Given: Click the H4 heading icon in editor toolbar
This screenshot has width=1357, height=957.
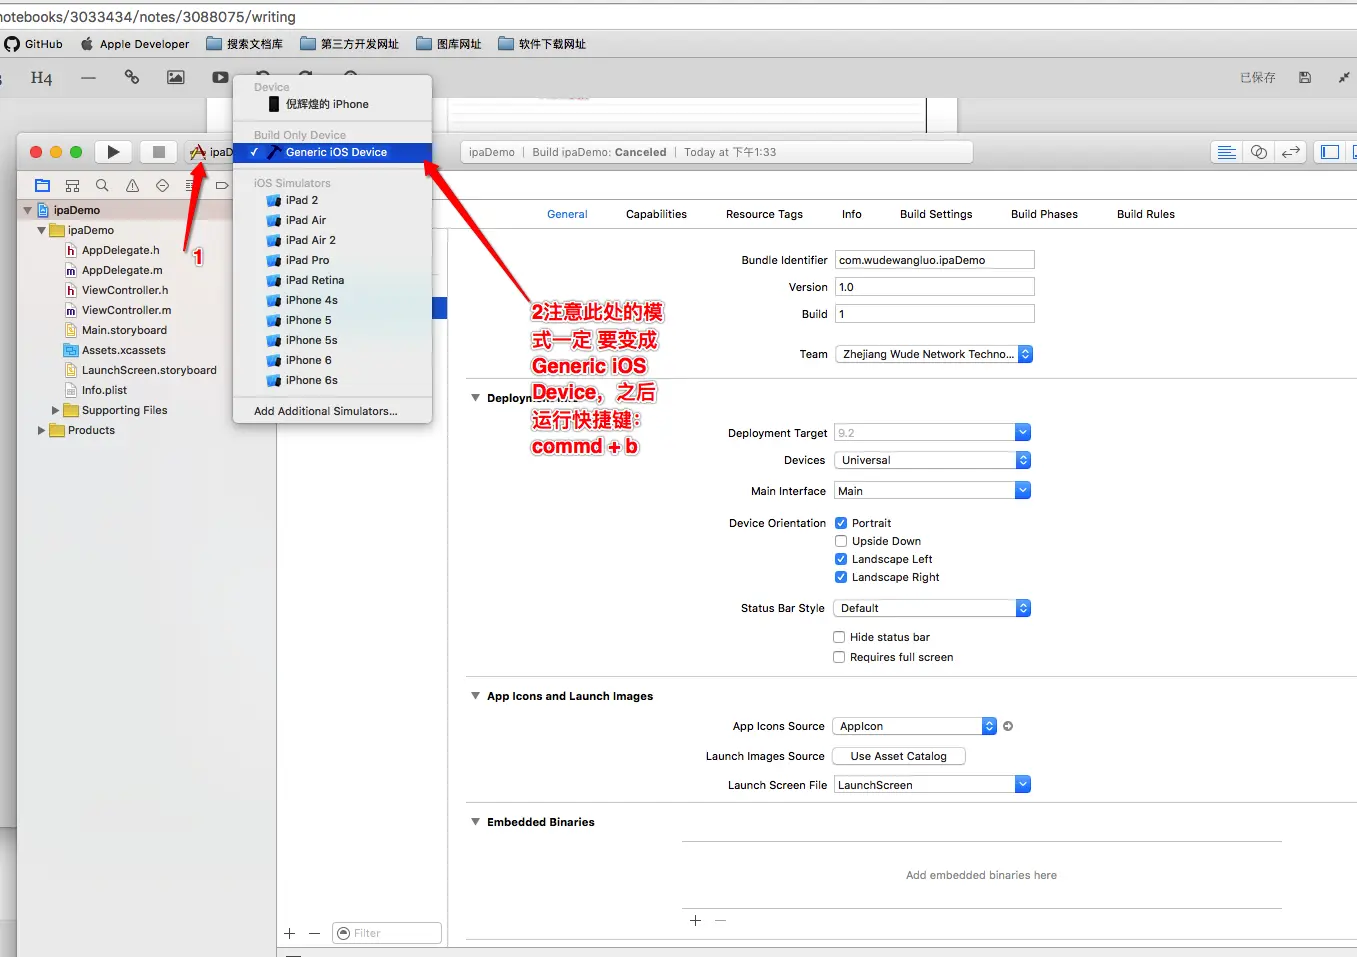Looking at the screenshot, I should coord(41,78).
